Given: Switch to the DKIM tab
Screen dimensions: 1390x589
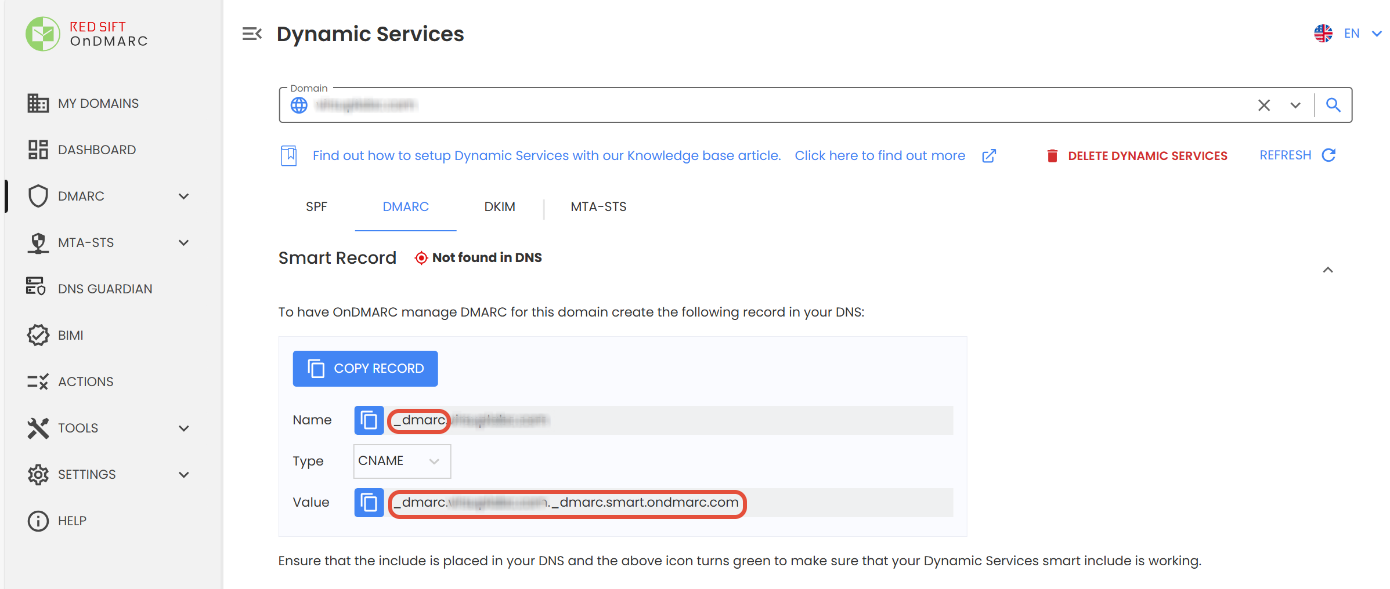Looking at the screenshot, I should click(500, 207).
